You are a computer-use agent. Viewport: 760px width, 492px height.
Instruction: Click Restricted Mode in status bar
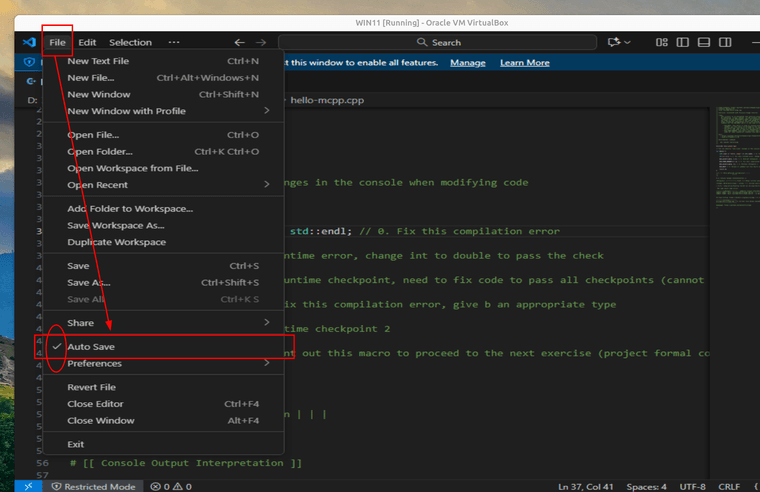coord(93,486)
